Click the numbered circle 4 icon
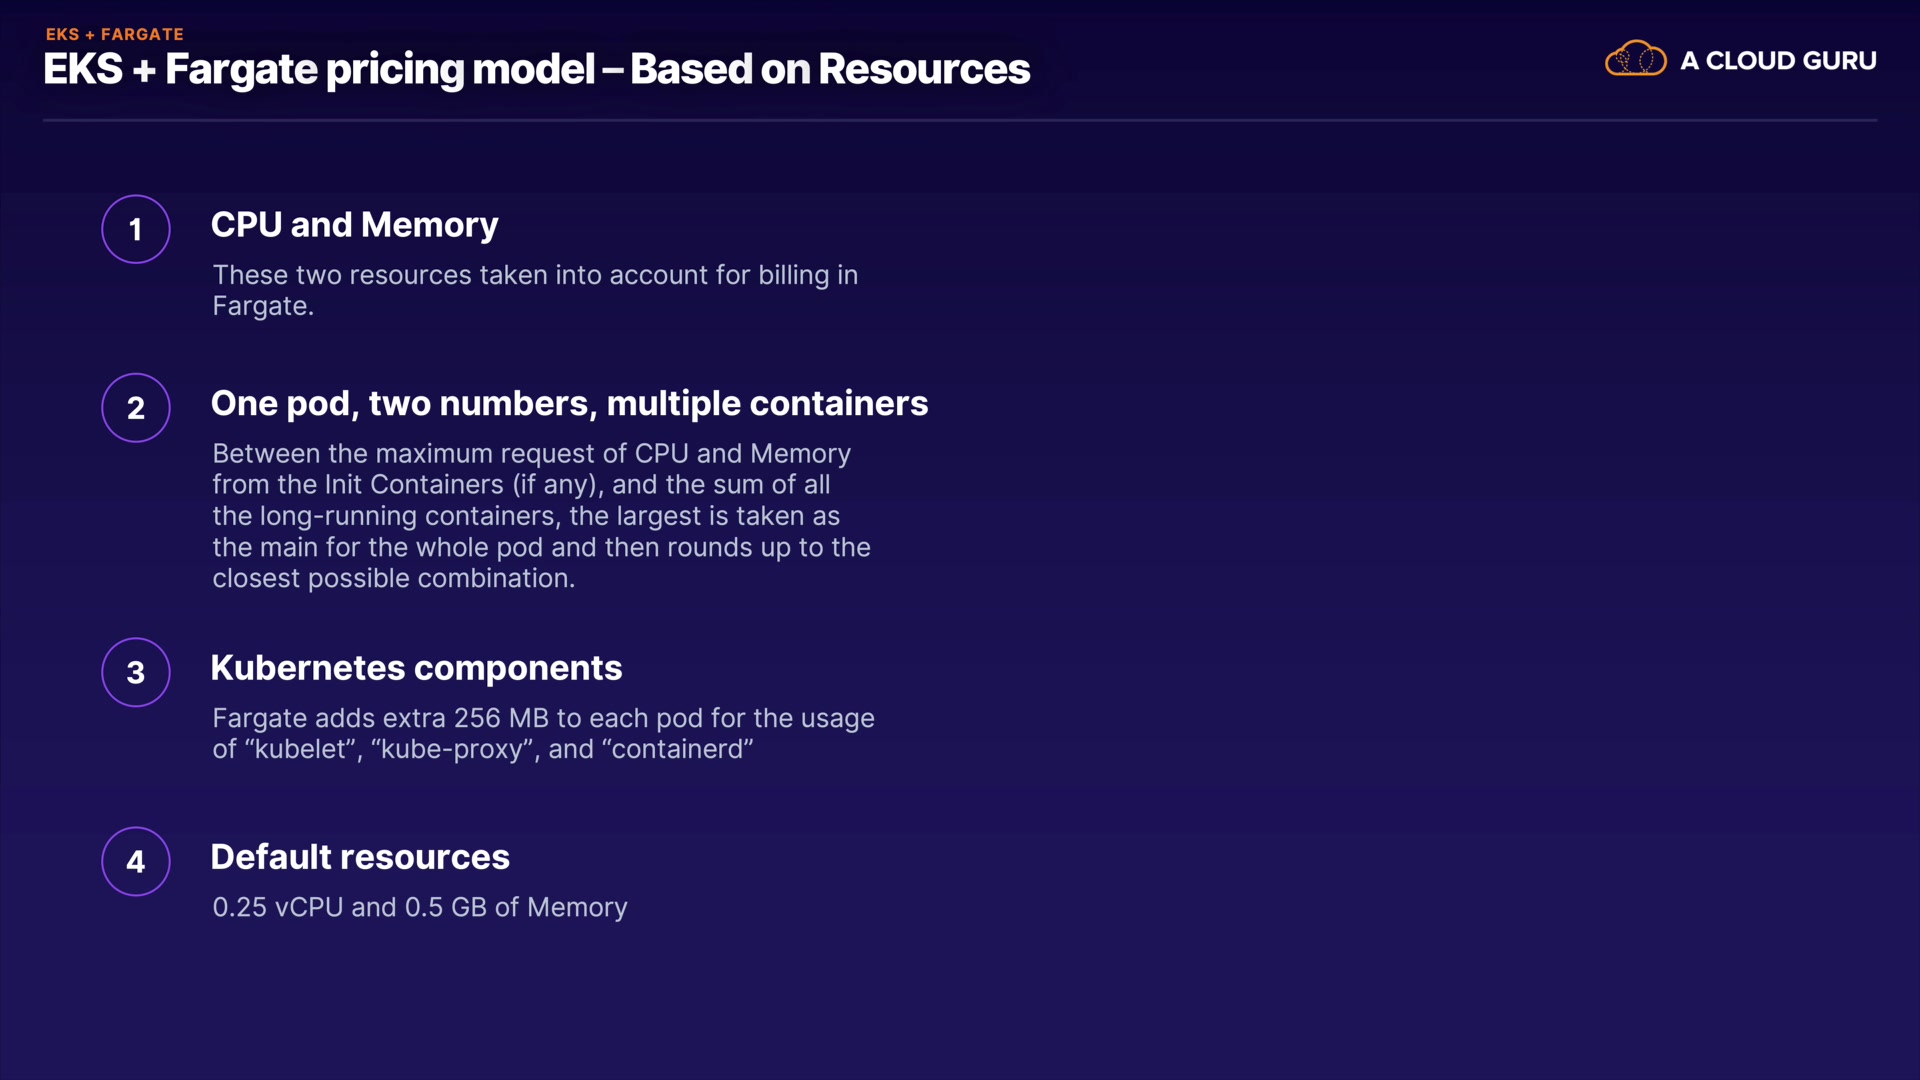Viewport: 1920px width, 1080px height. coord(136,861)
